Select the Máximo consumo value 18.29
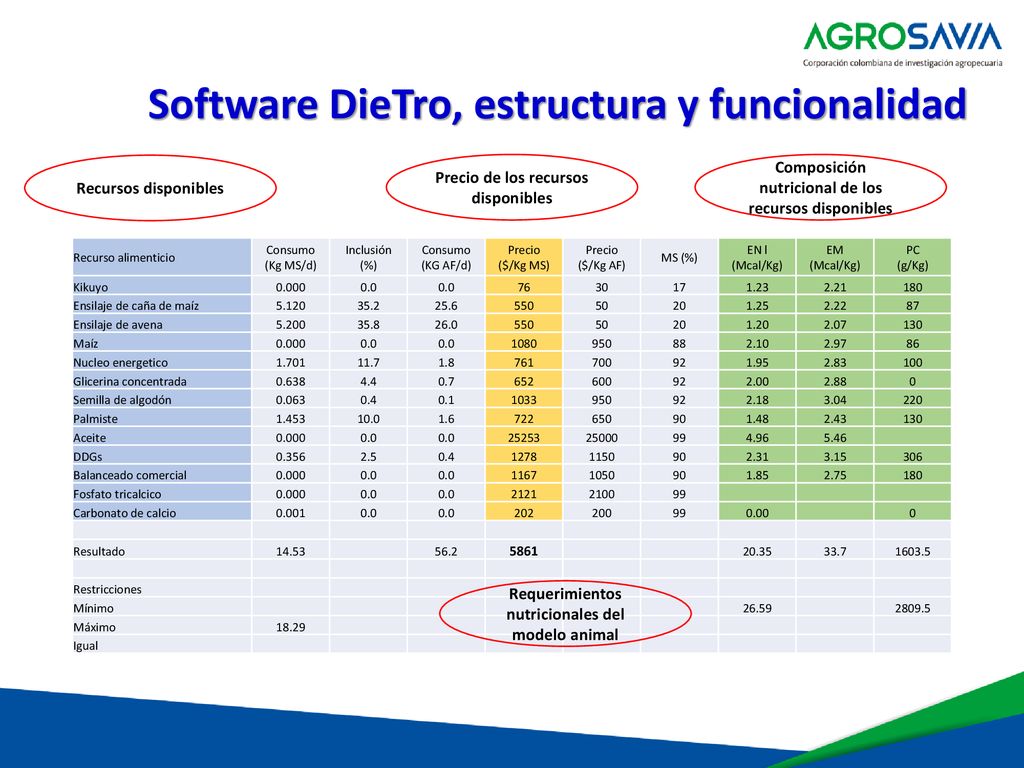 coord(291,627)
